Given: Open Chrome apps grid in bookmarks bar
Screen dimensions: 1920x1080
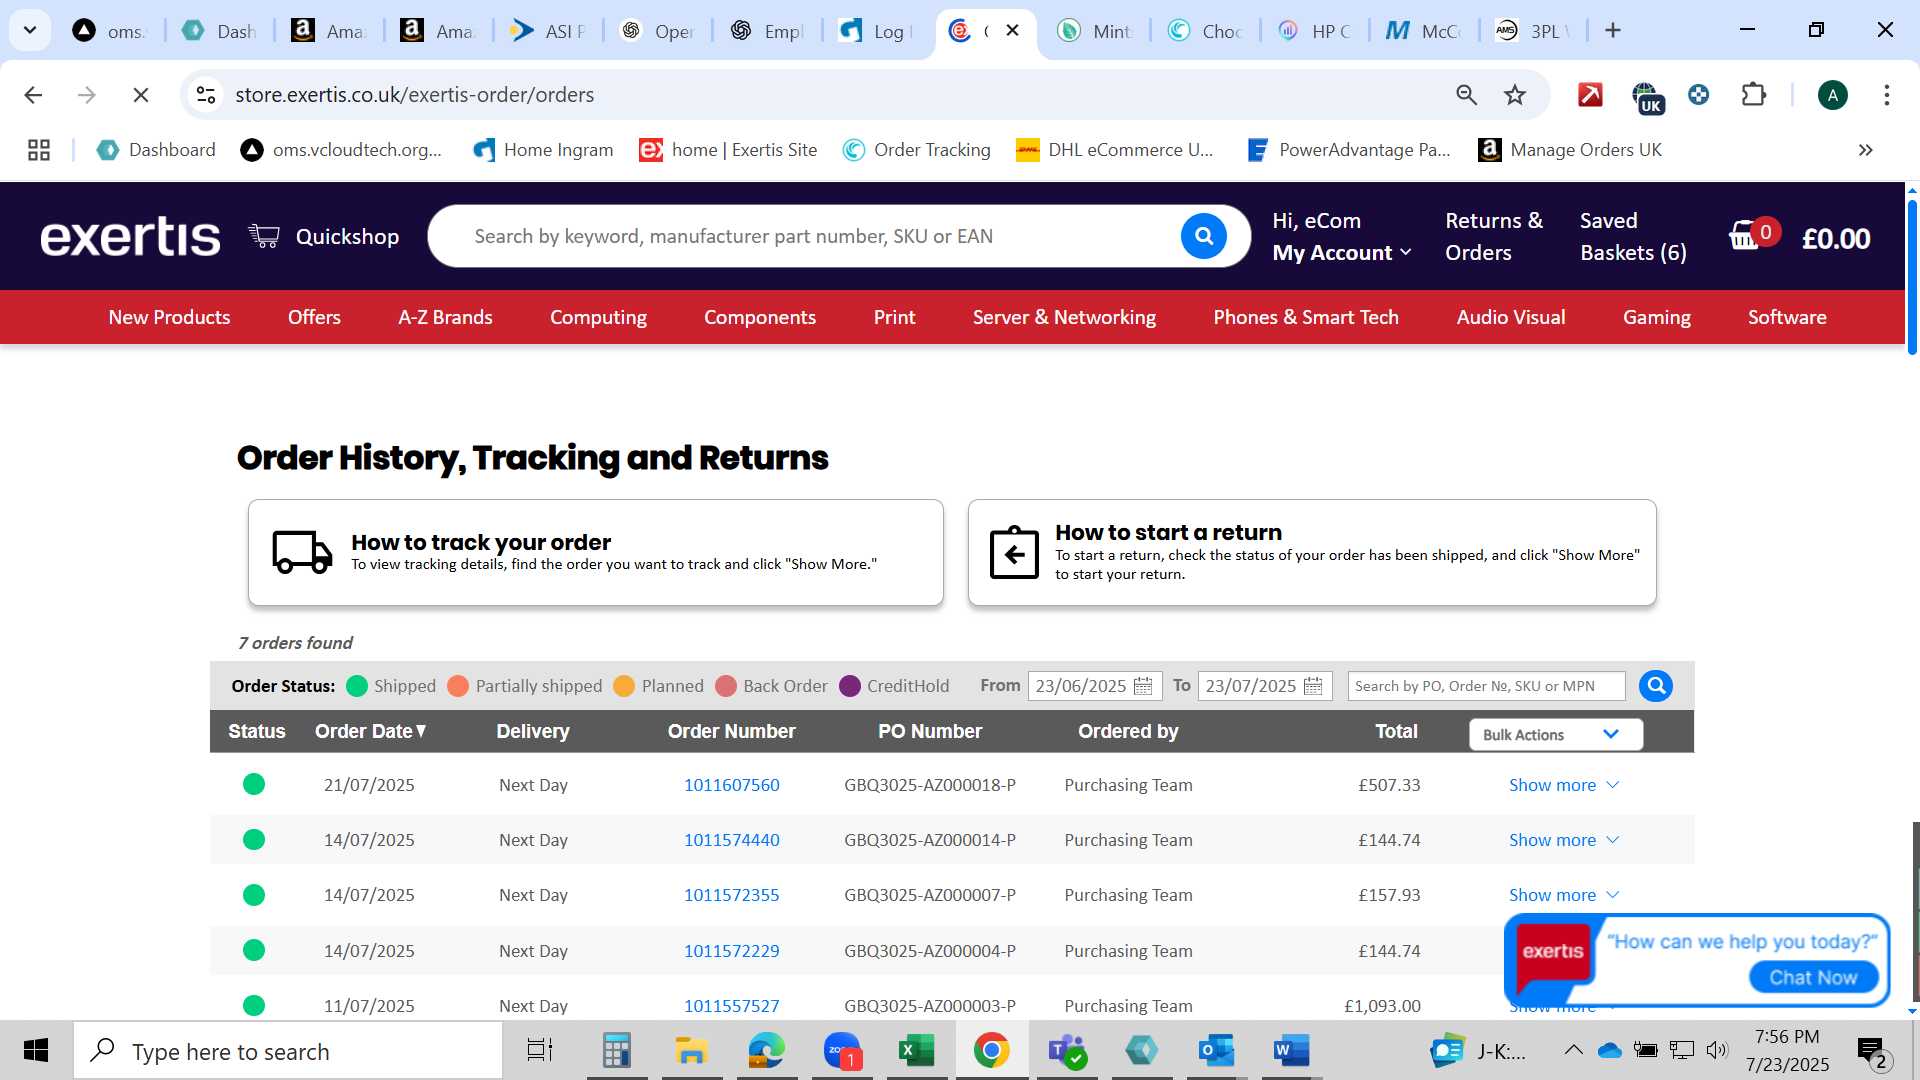Looking at the screenshot, I should click(39, 150).
